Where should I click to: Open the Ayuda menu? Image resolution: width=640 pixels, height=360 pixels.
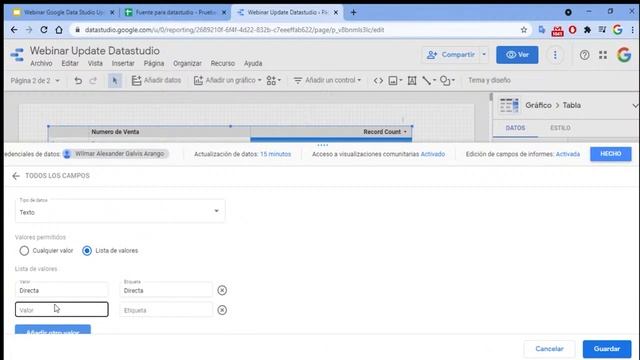253,64
